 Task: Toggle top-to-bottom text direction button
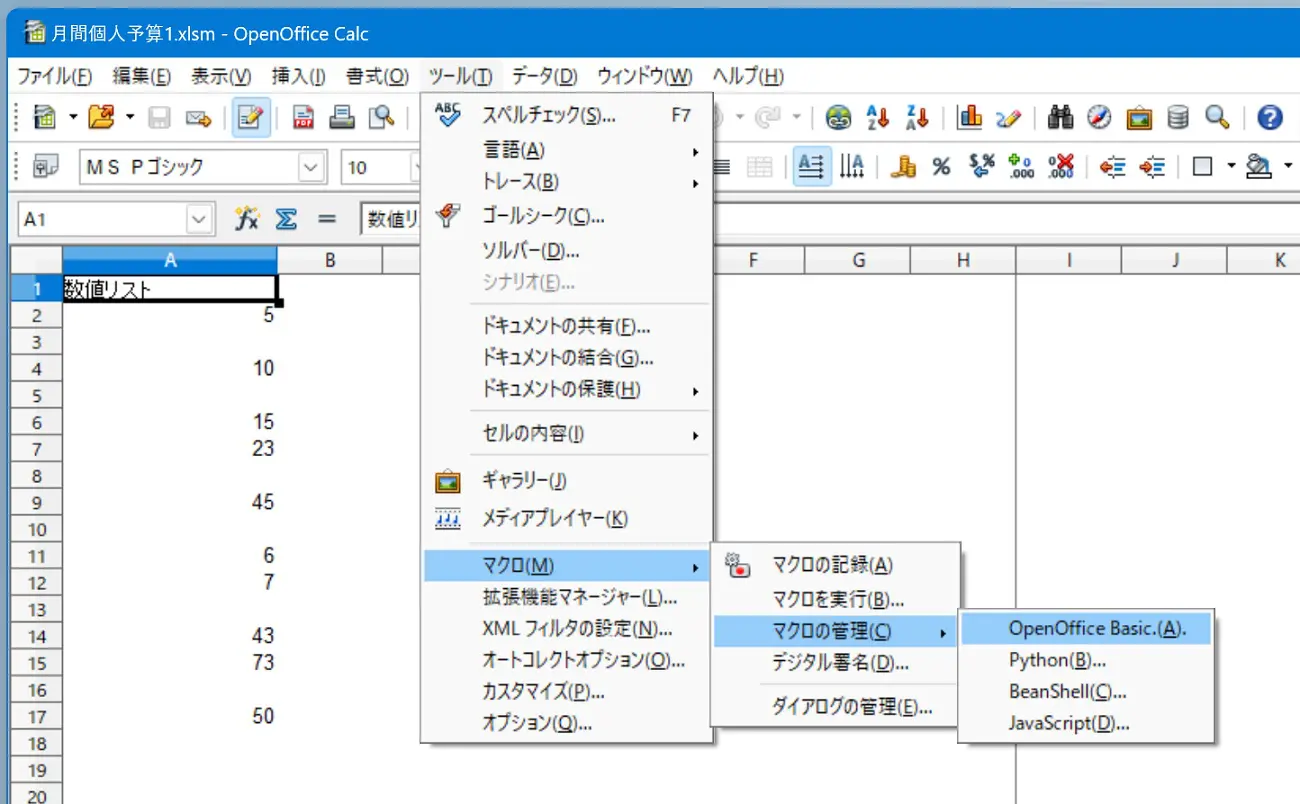852,167
